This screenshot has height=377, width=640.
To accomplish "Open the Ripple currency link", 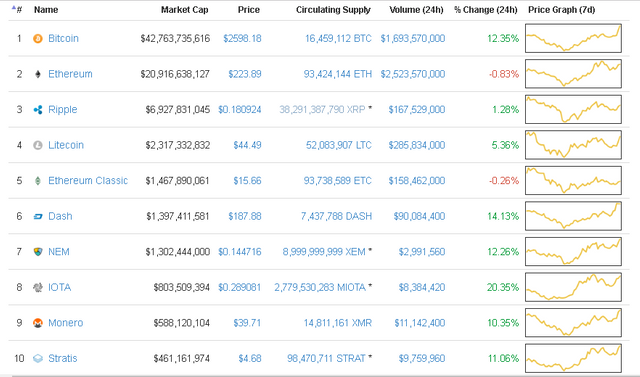I will click(62, 109).
